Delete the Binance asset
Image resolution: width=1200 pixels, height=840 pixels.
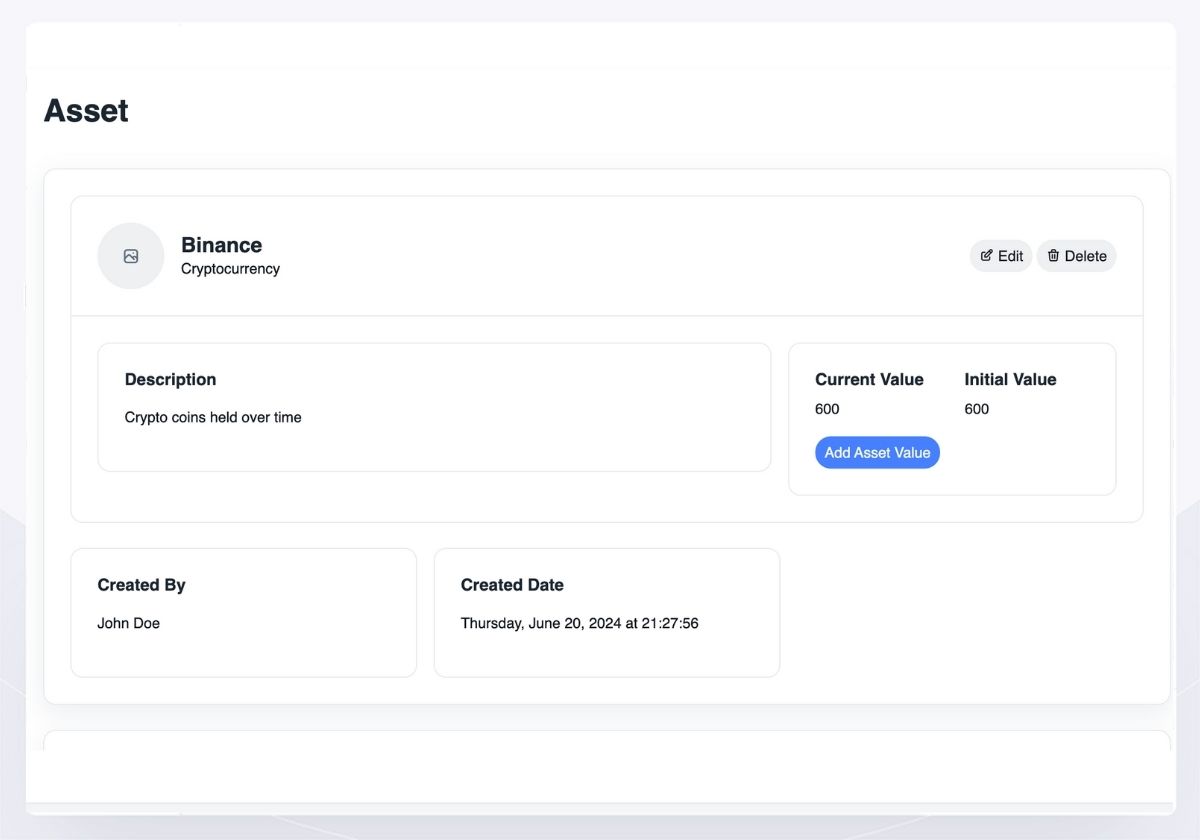click(1076, 256)
